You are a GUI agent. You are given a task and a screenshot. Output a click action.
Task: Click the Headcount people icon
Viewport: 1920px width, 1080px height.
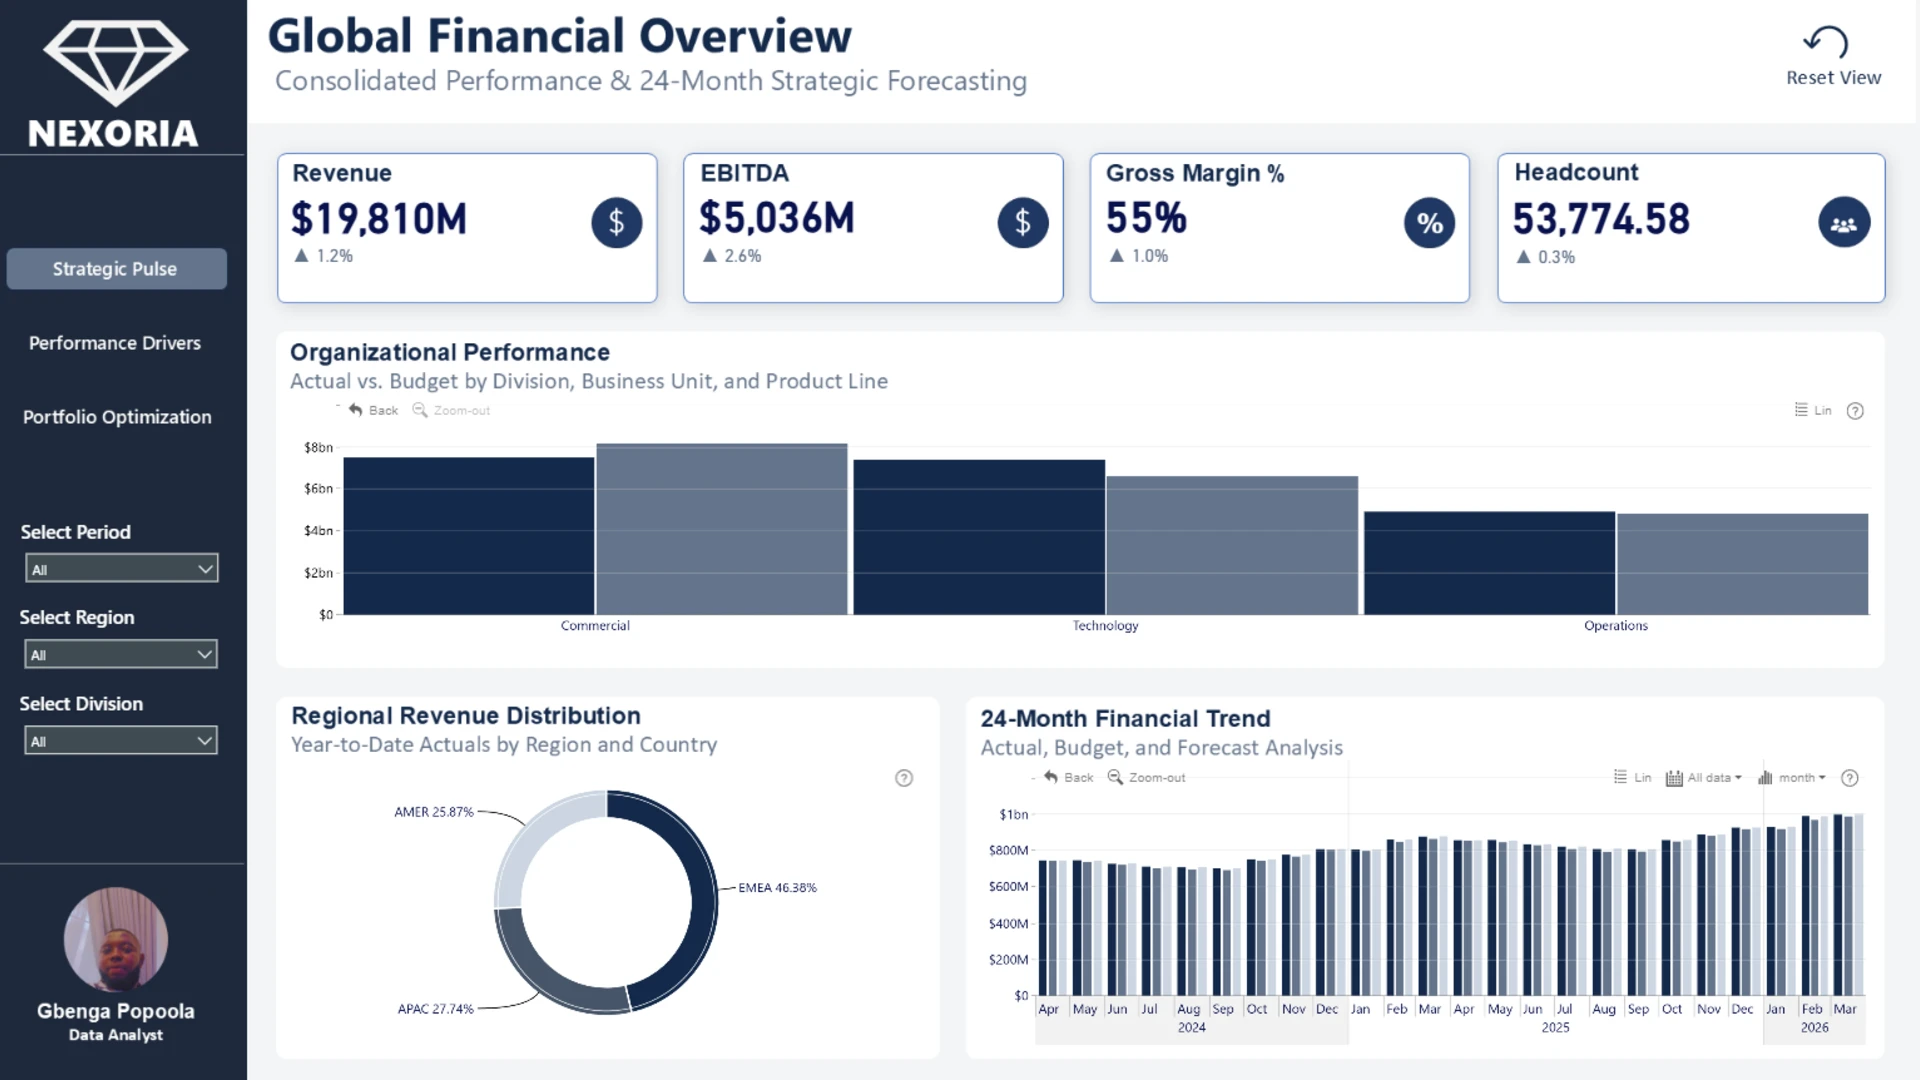[x=1843, y=223]
